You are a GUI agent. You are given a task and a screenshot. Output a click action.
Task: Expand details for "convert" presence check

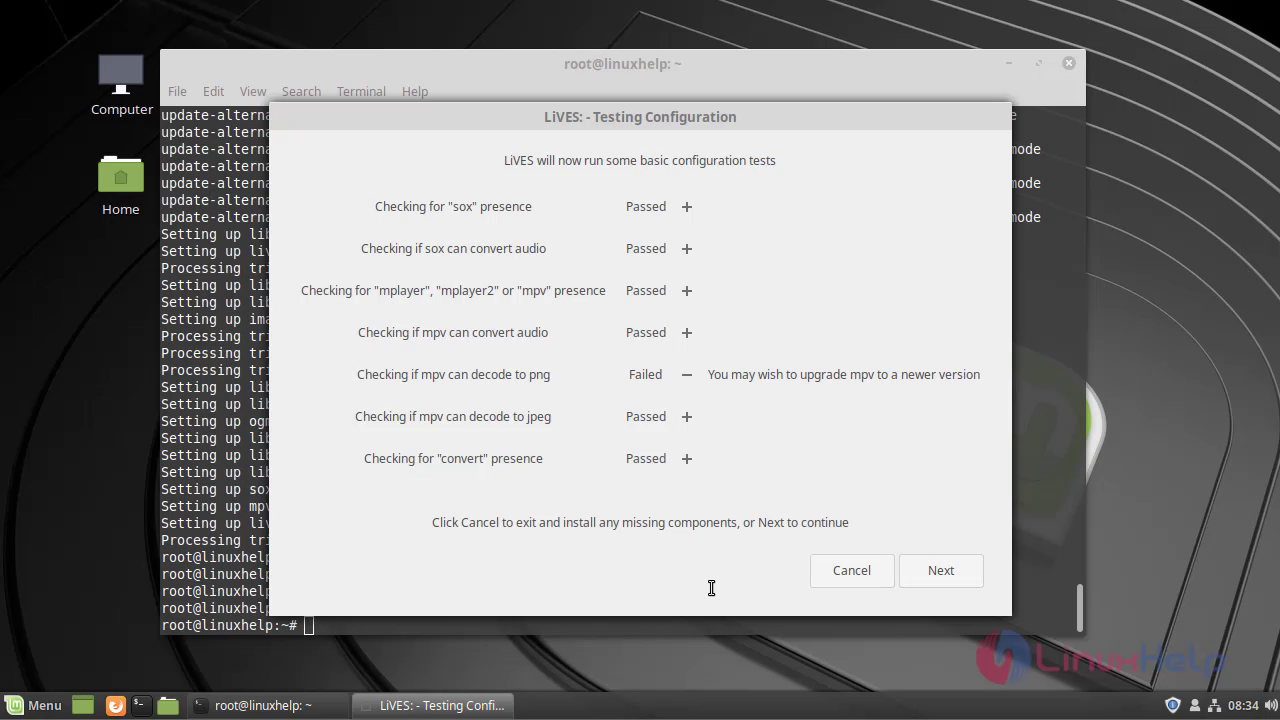click(x=687, y=459)
